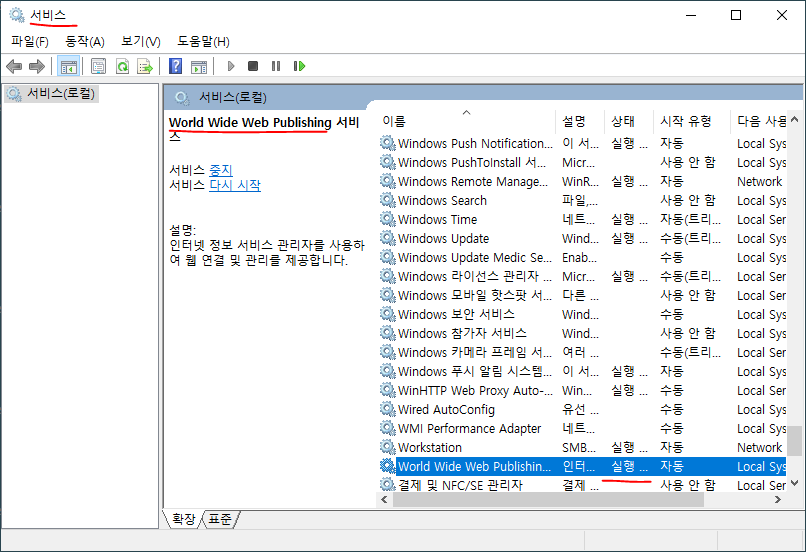Open the 도움말(H) menu
Image resolution: width=806 pixels, height=552 pixels.
[x=204, y=42]
